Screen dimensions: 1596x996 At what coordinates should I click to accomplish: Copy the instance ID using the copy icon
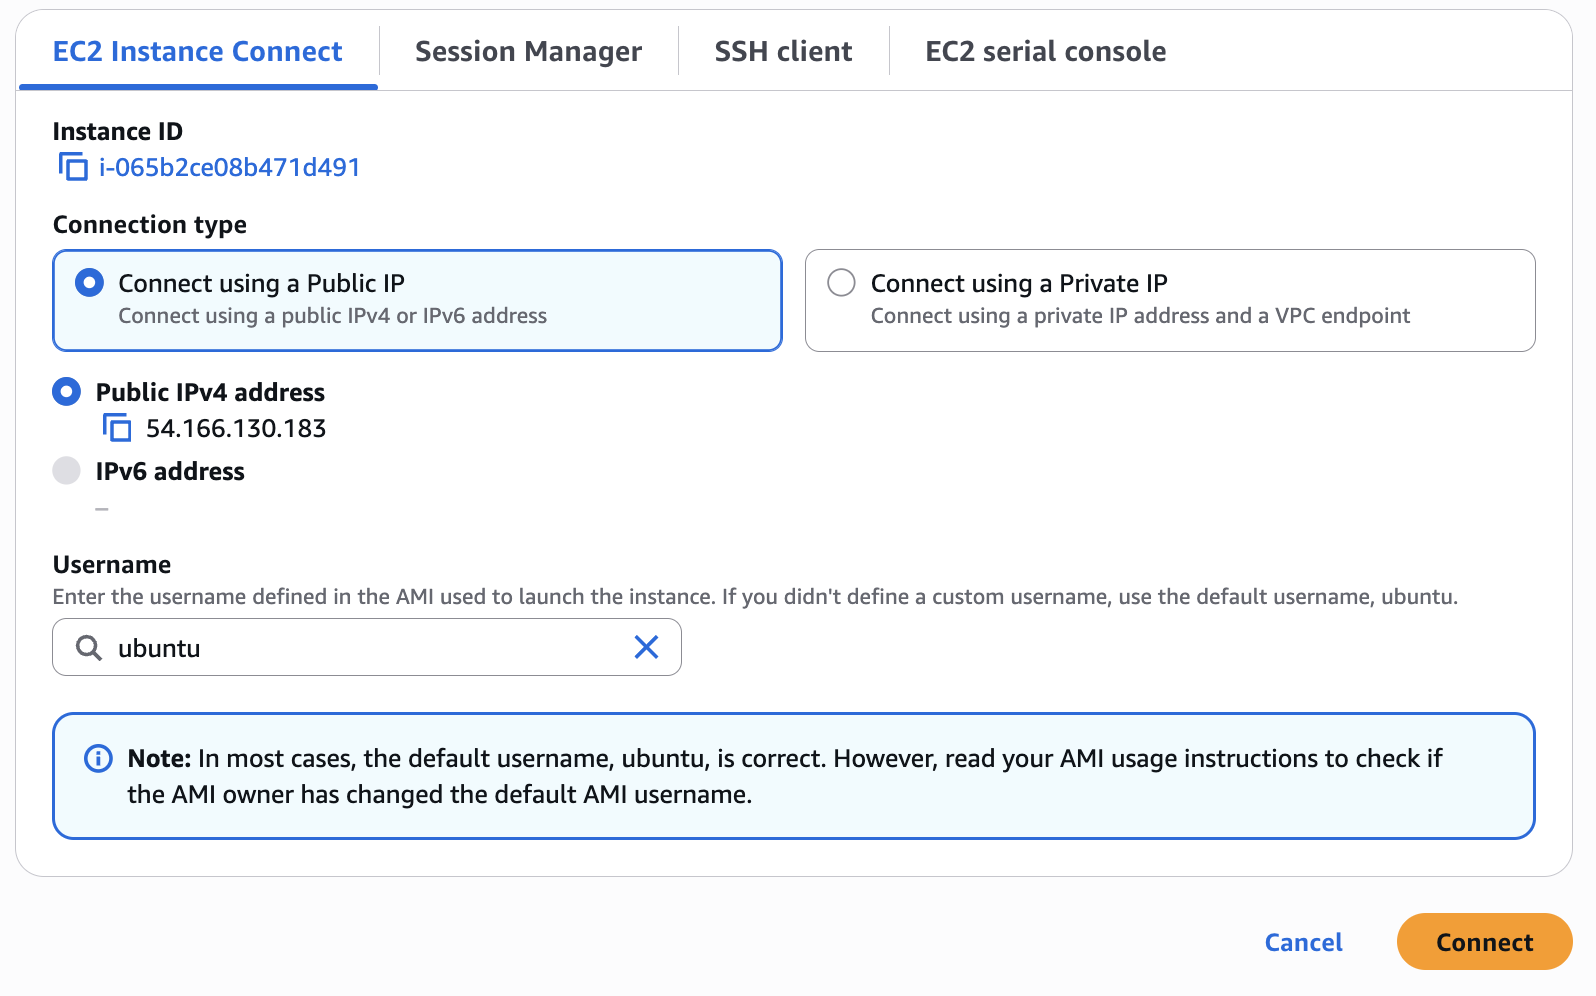click(73, 167)
